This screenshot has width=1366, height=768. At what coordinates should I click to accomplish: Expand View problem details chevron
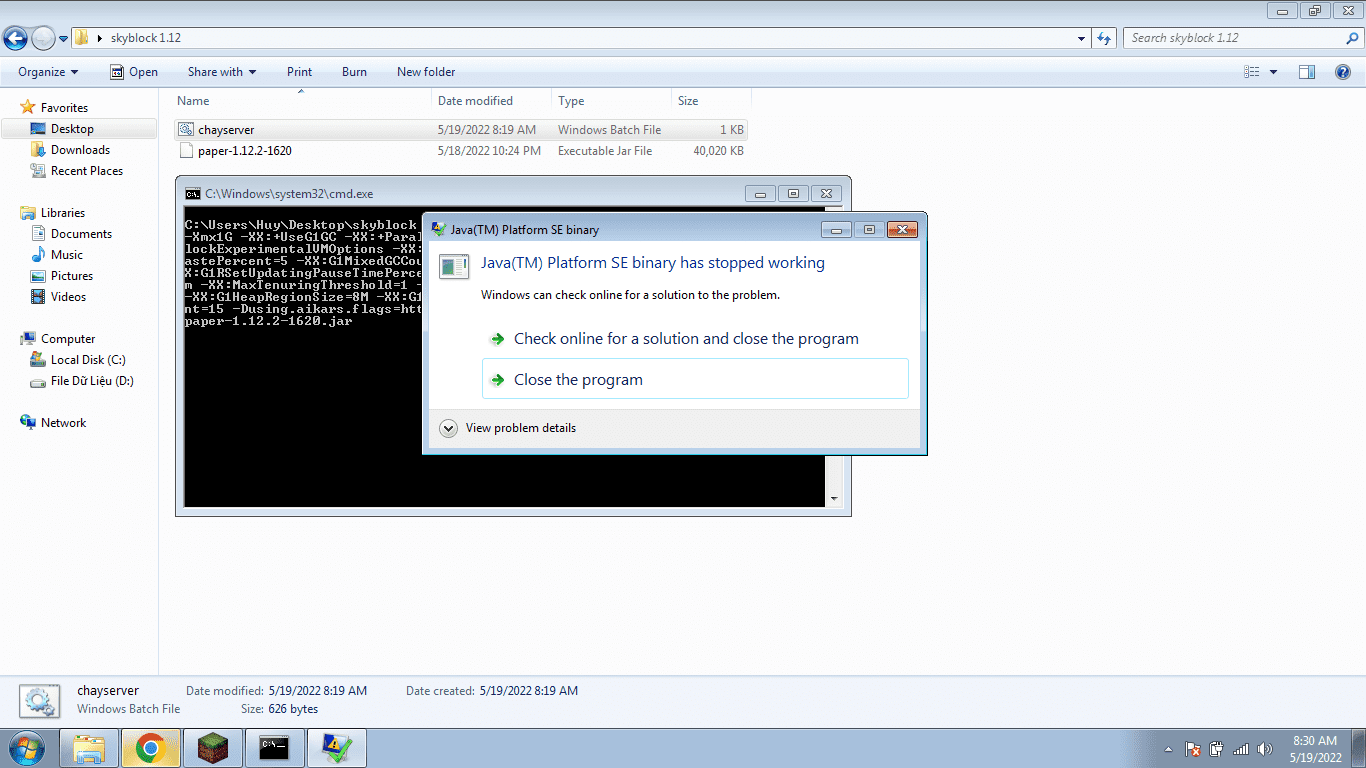[x=448, y=428]
